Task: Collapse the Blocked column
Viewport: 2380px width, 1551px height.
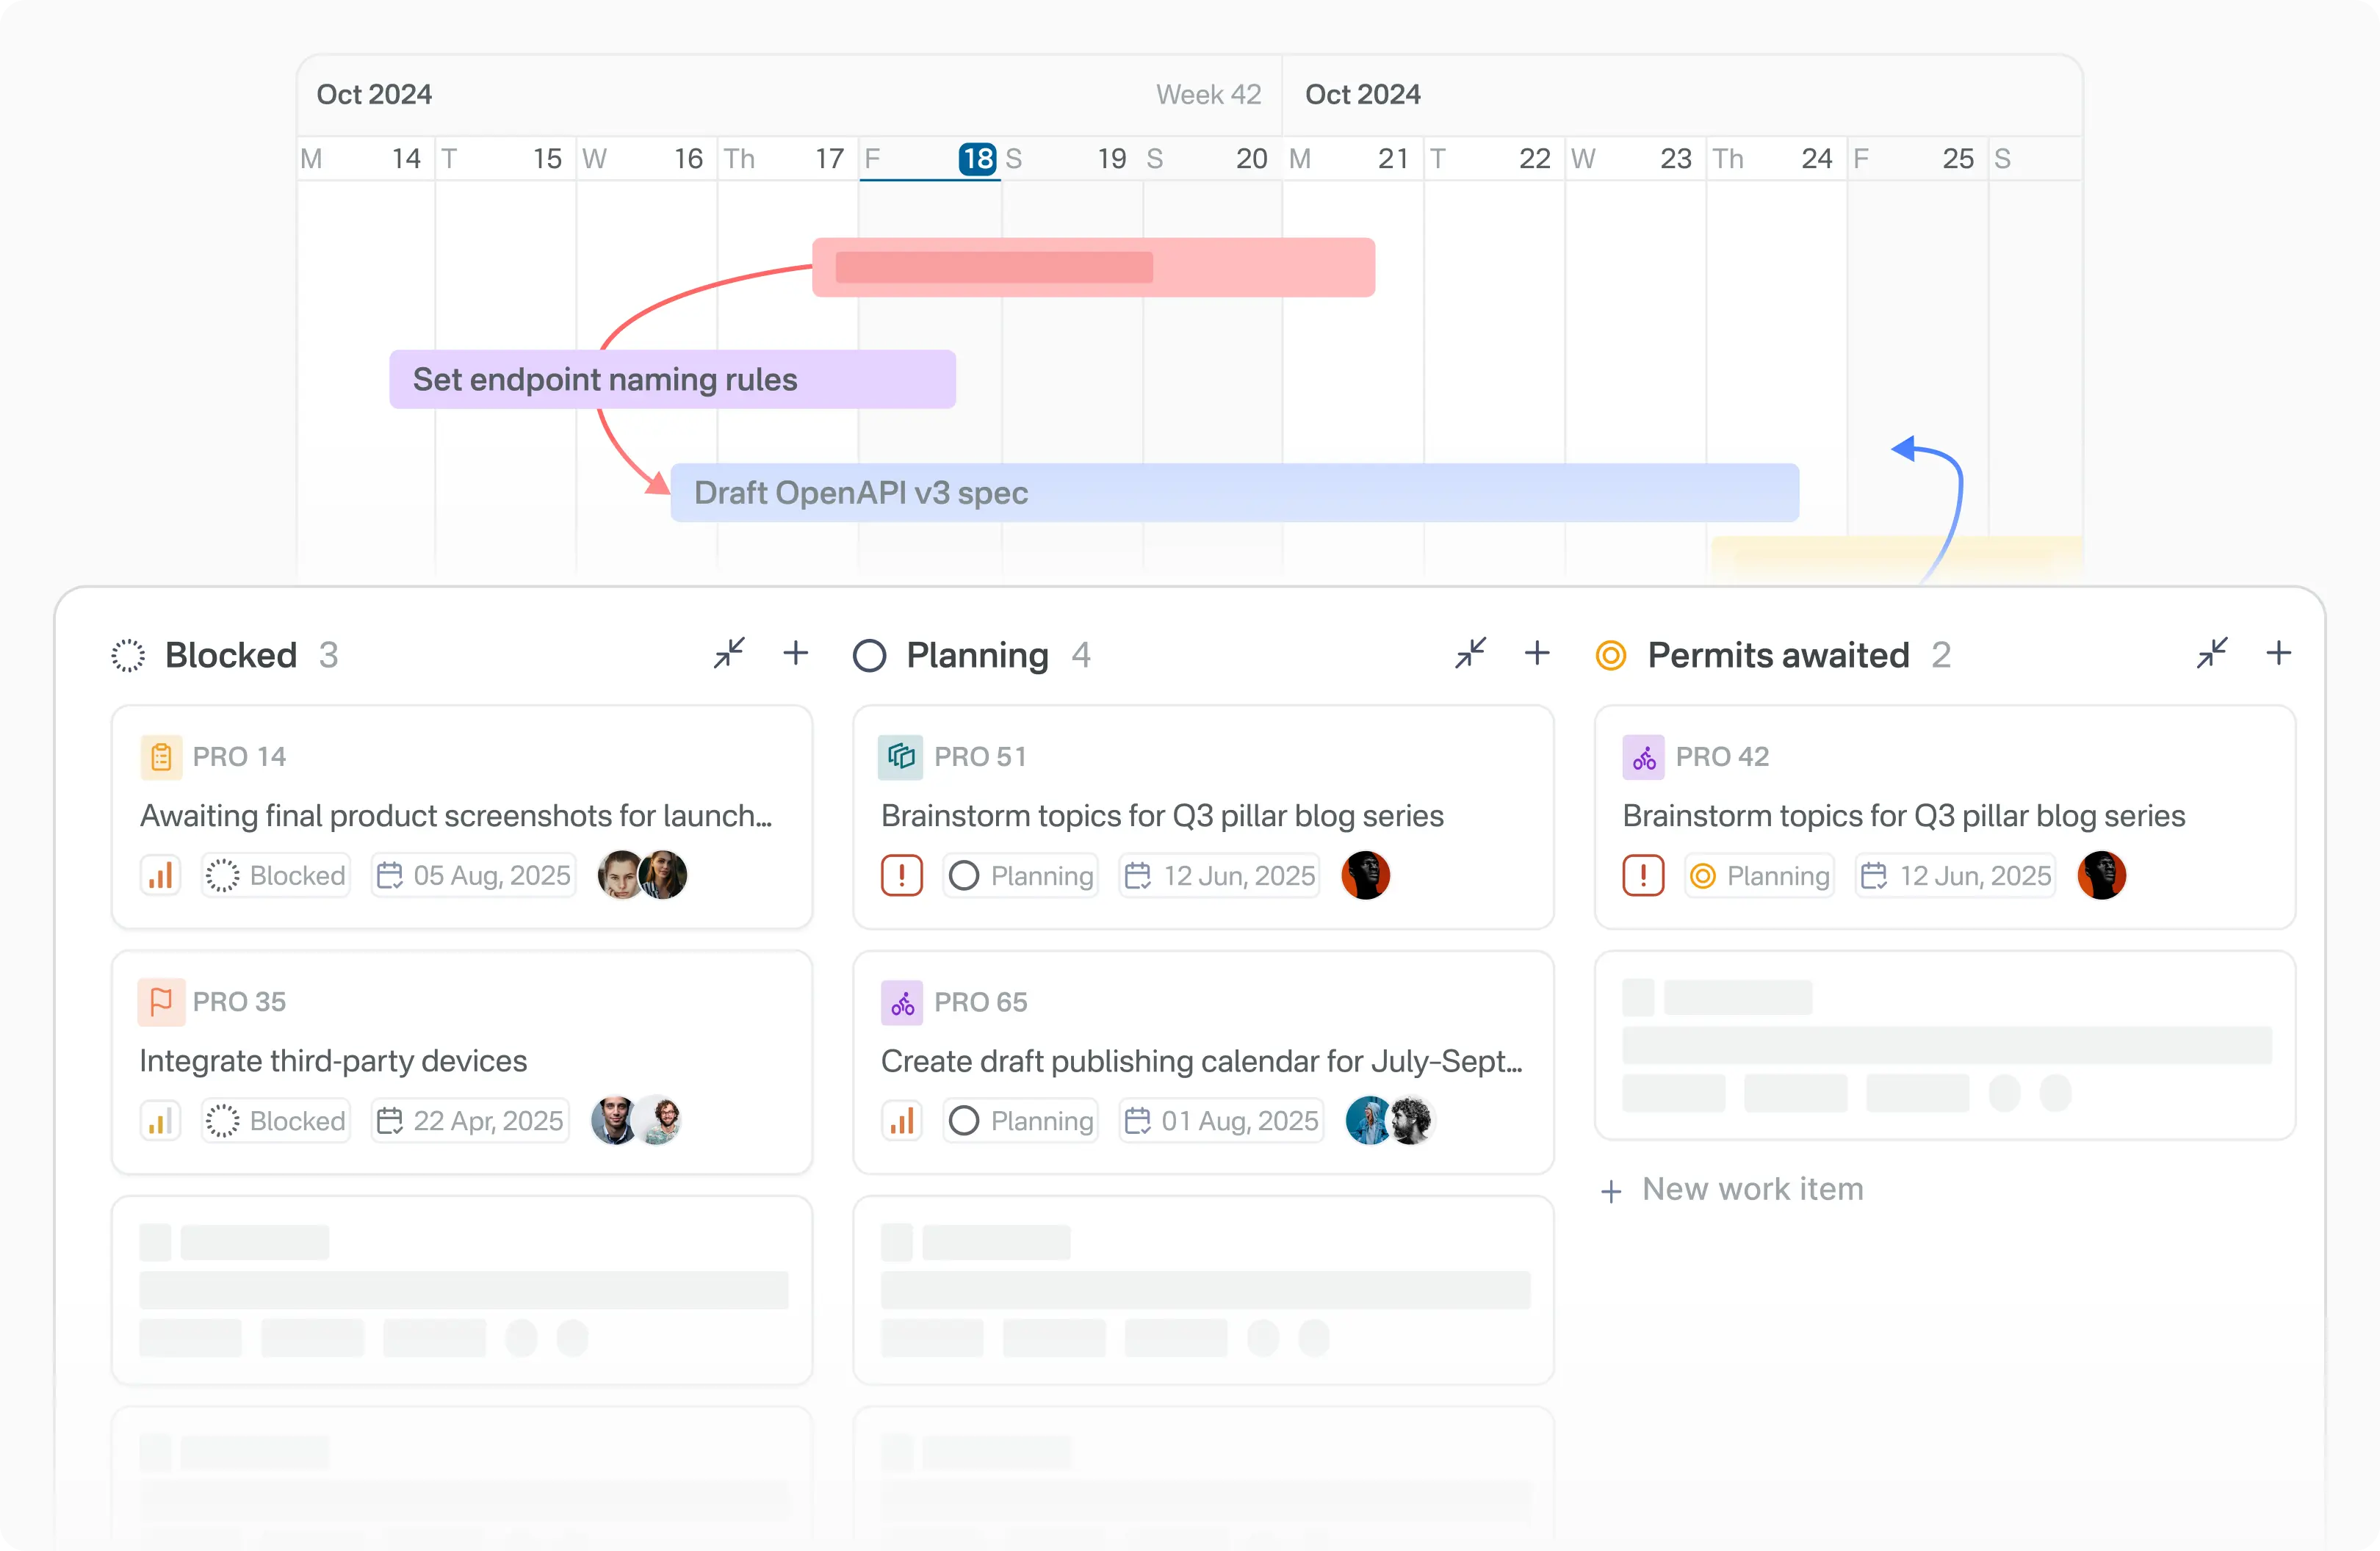Action: point(729,653)
